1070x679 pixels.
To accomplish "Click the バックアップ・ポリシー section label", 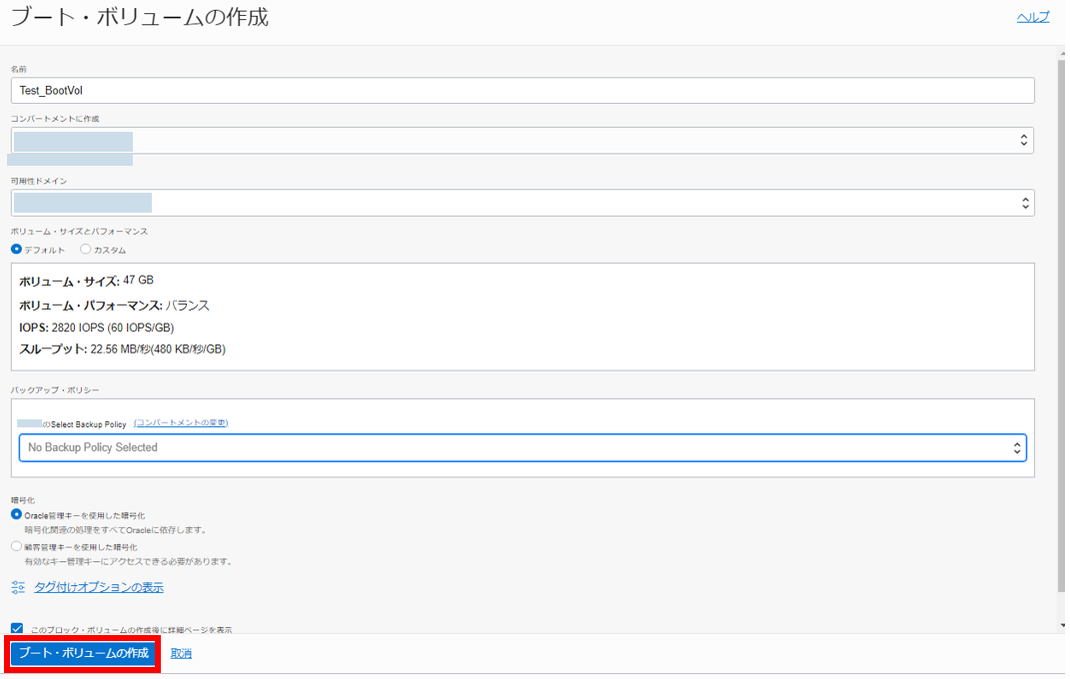I will [x=55, y=390].
